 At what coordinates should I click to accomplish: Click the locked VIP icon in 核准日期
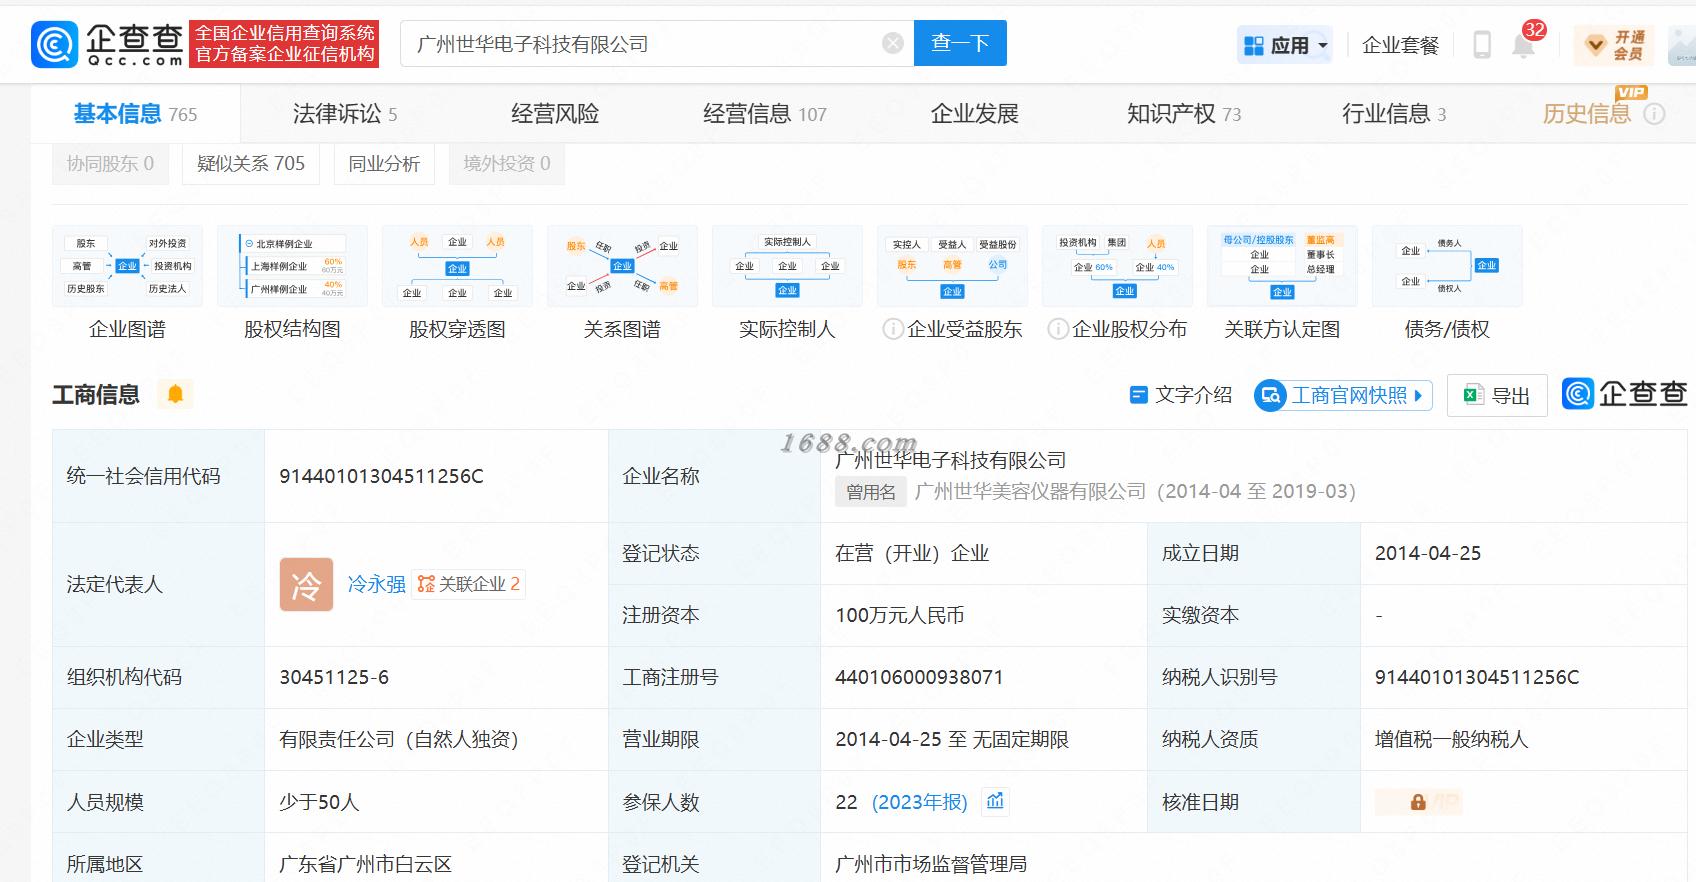(x=1418, y=801)
